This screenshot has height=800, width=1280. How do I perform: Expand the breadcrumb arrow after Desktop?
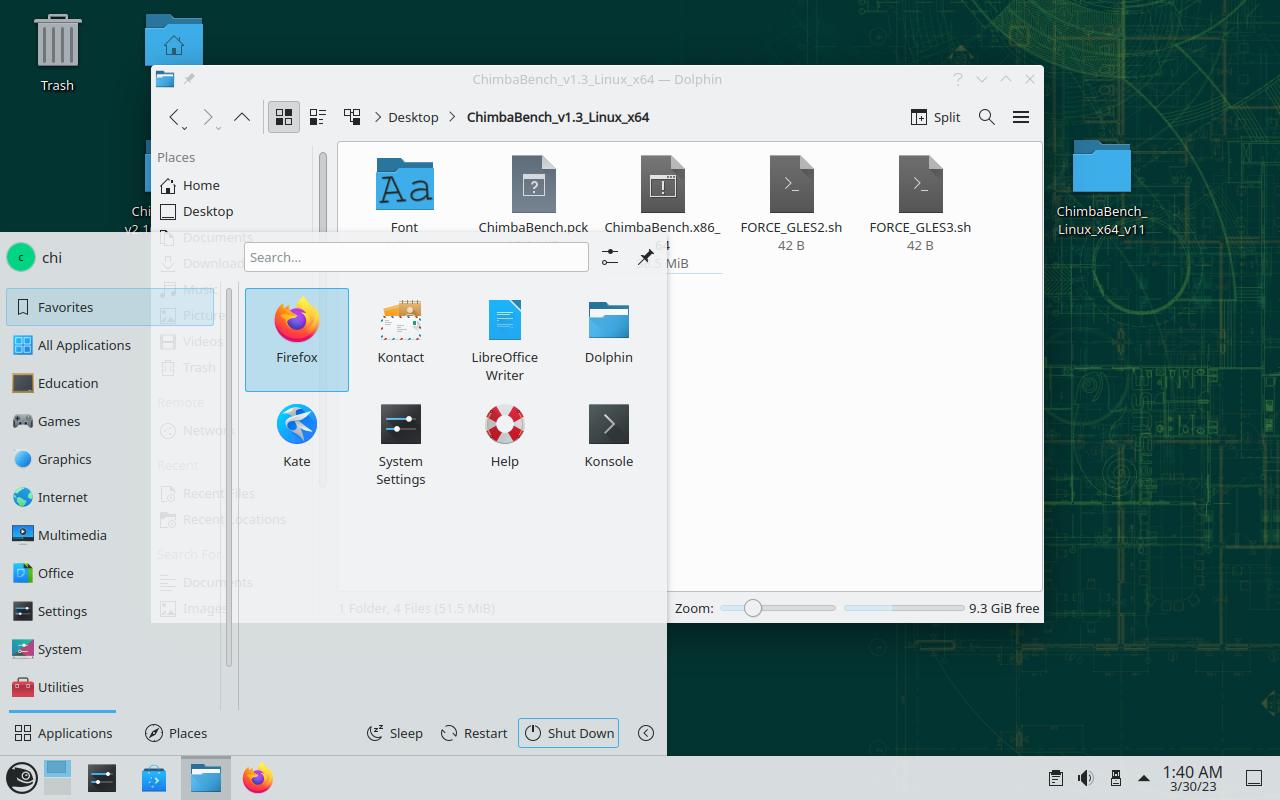pyautogui.click(x=453, y=117)
